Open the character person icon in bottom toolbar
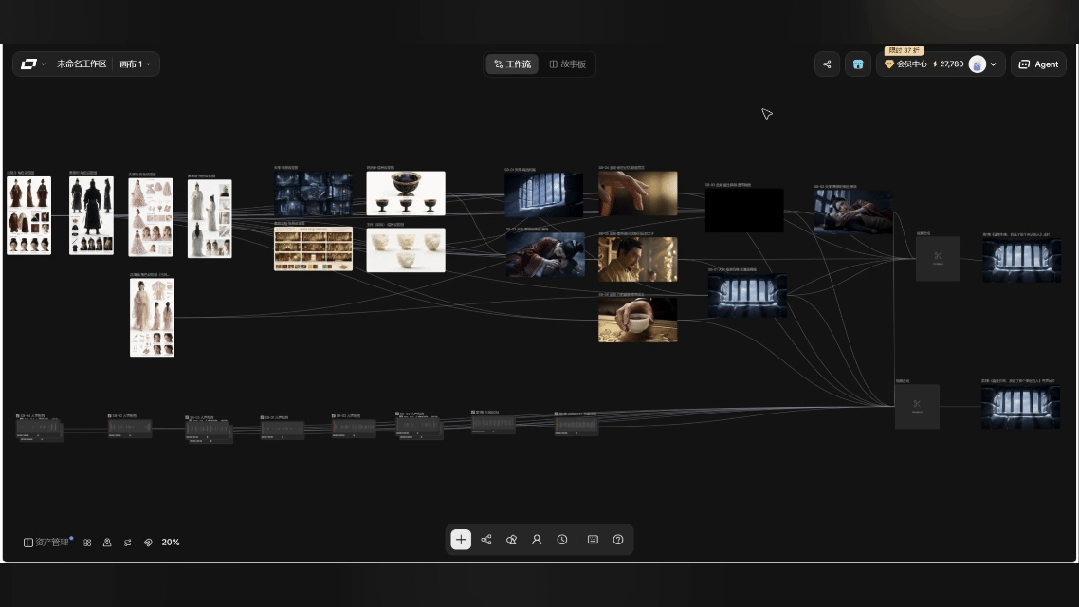 pos(537,540)
